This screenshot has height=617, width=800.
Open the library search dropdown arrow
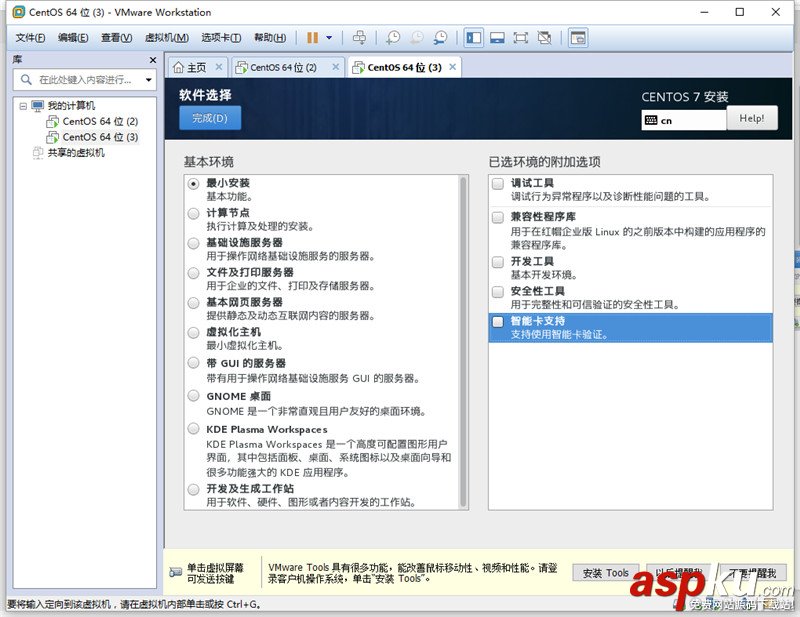click(148, 80)
